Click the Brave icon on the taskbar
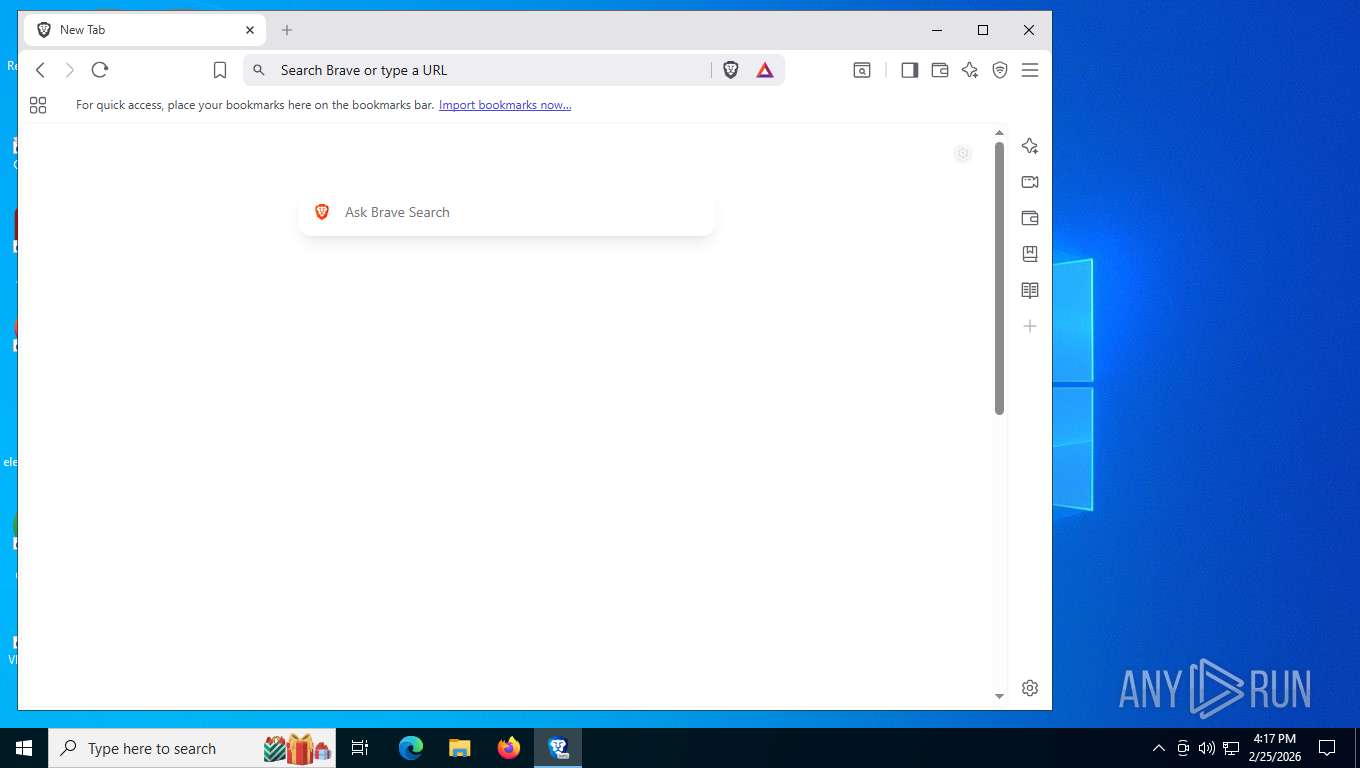1360x768 pixels. (558, 748)
